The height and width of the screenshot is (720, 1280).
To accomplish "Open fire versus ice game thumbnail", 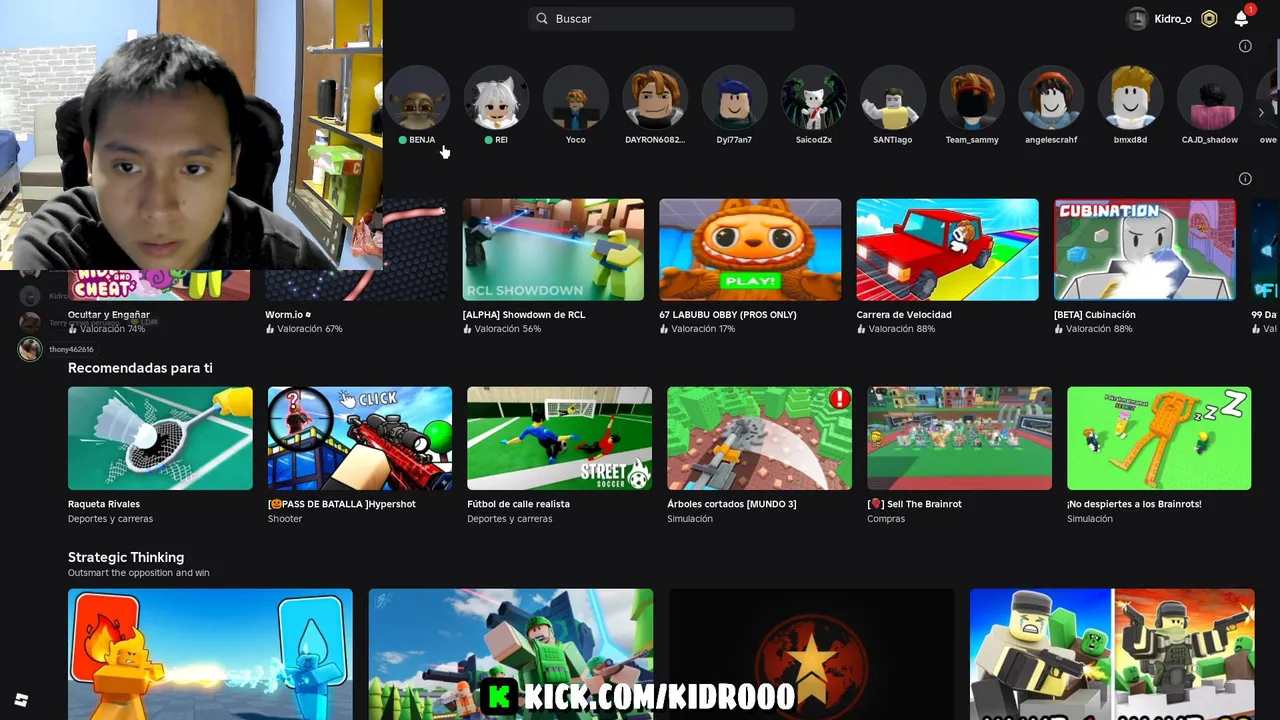I will (x=210, y=654).
